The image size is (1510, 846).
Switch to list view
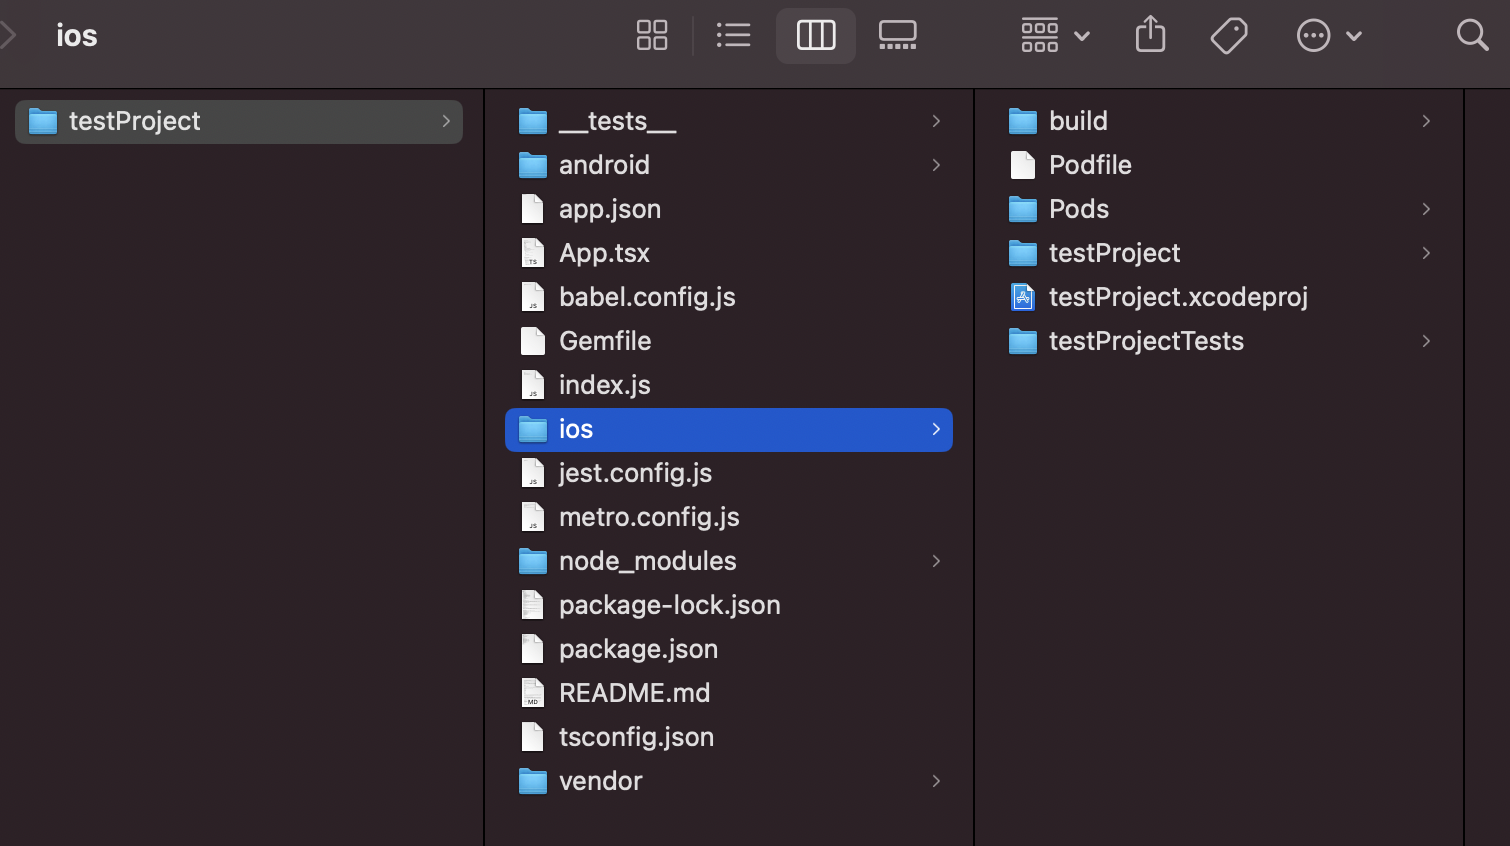pyautogui.click(x=734, y=36)
